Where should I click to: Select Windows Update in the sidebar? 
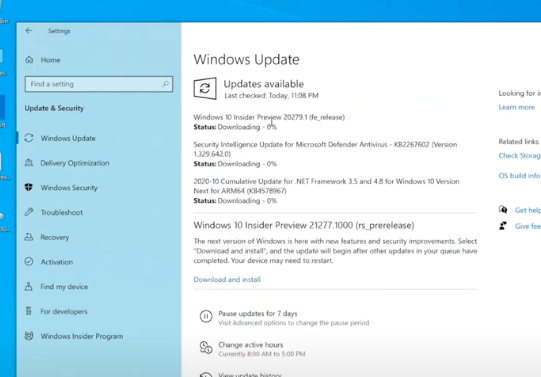pyautogui.click(x=68, y=138)
